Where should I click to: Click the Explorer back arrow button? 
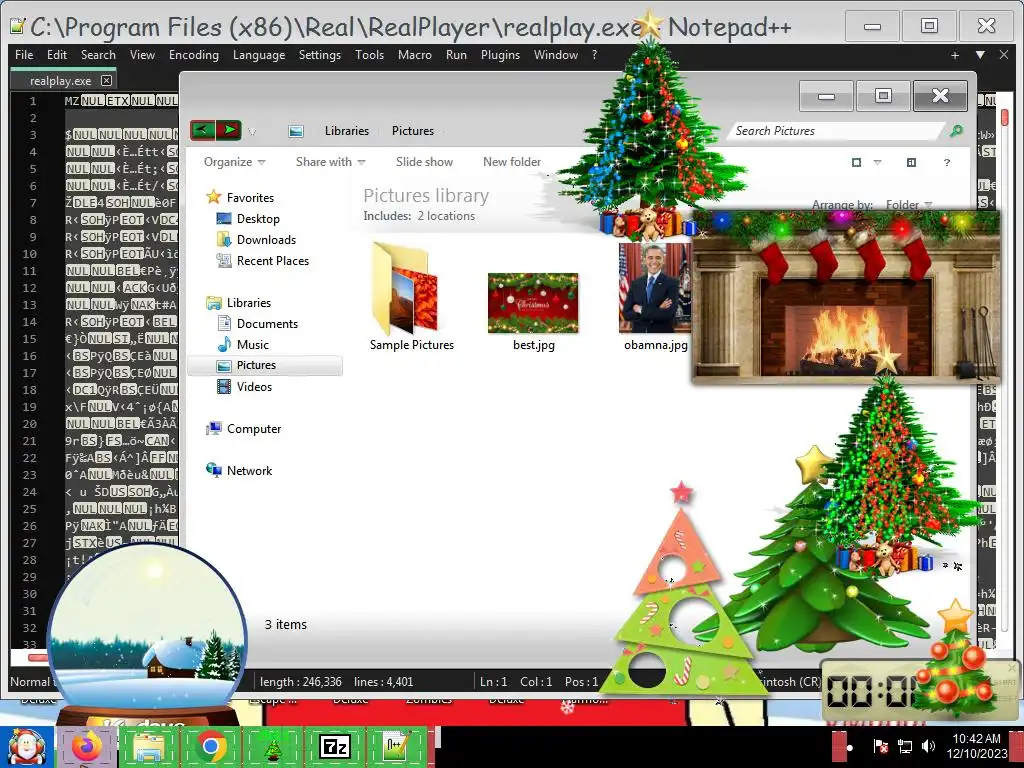[x=202, y=130]
